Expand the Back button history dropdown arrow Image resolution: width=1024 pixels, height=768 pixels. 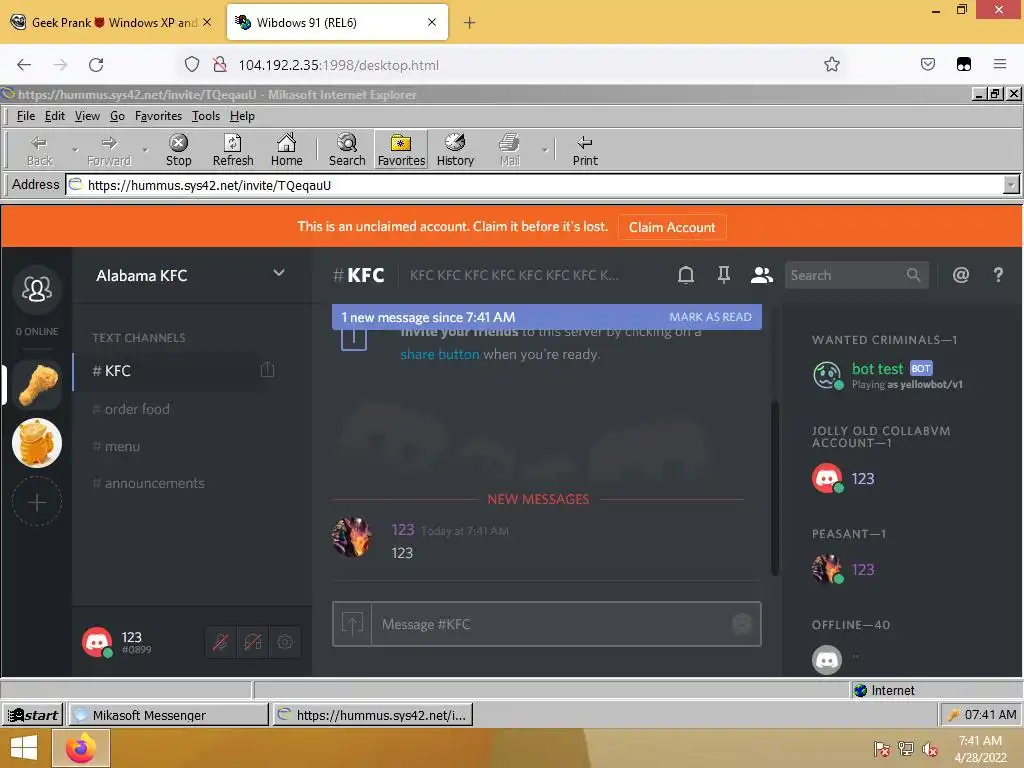click(74, 150)
